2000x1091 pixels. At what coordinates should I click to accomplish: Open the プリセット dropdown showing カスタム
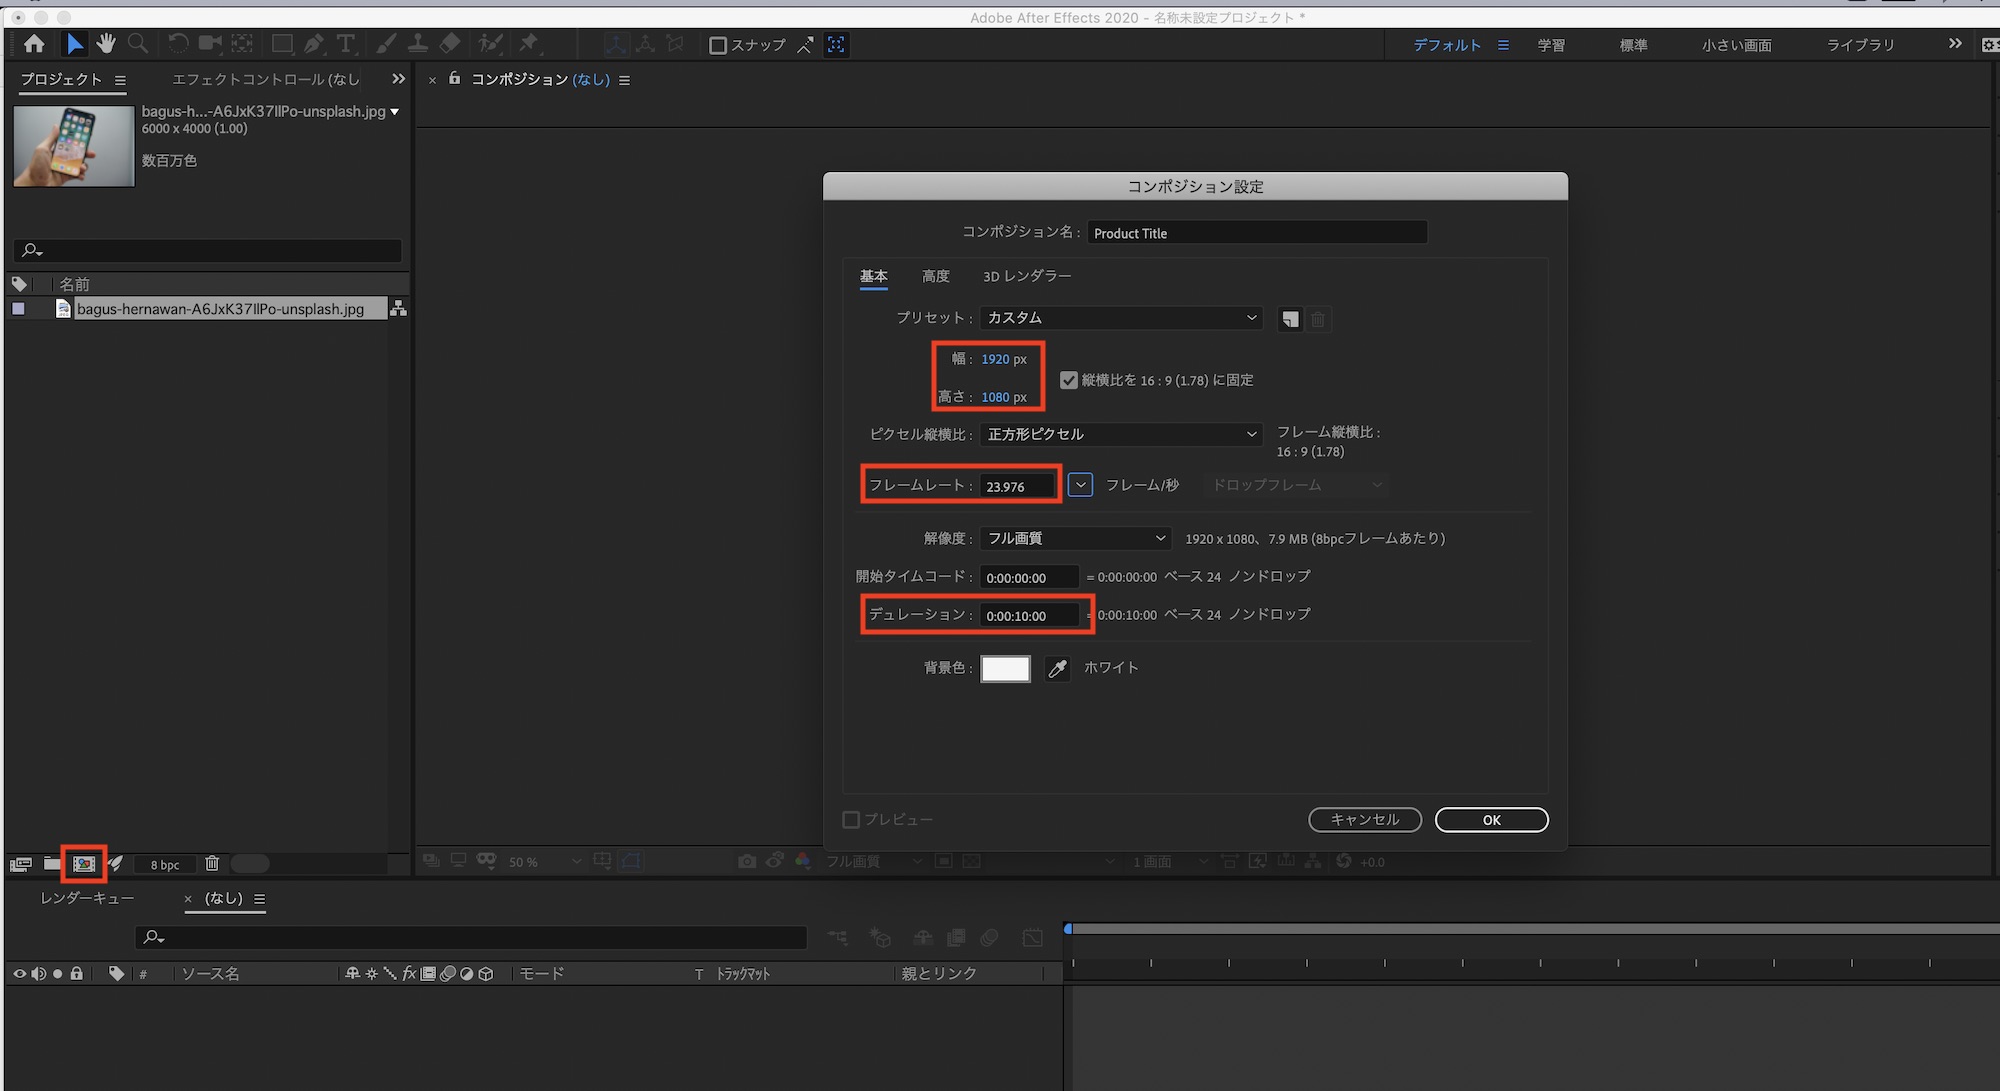point(1121,318)
